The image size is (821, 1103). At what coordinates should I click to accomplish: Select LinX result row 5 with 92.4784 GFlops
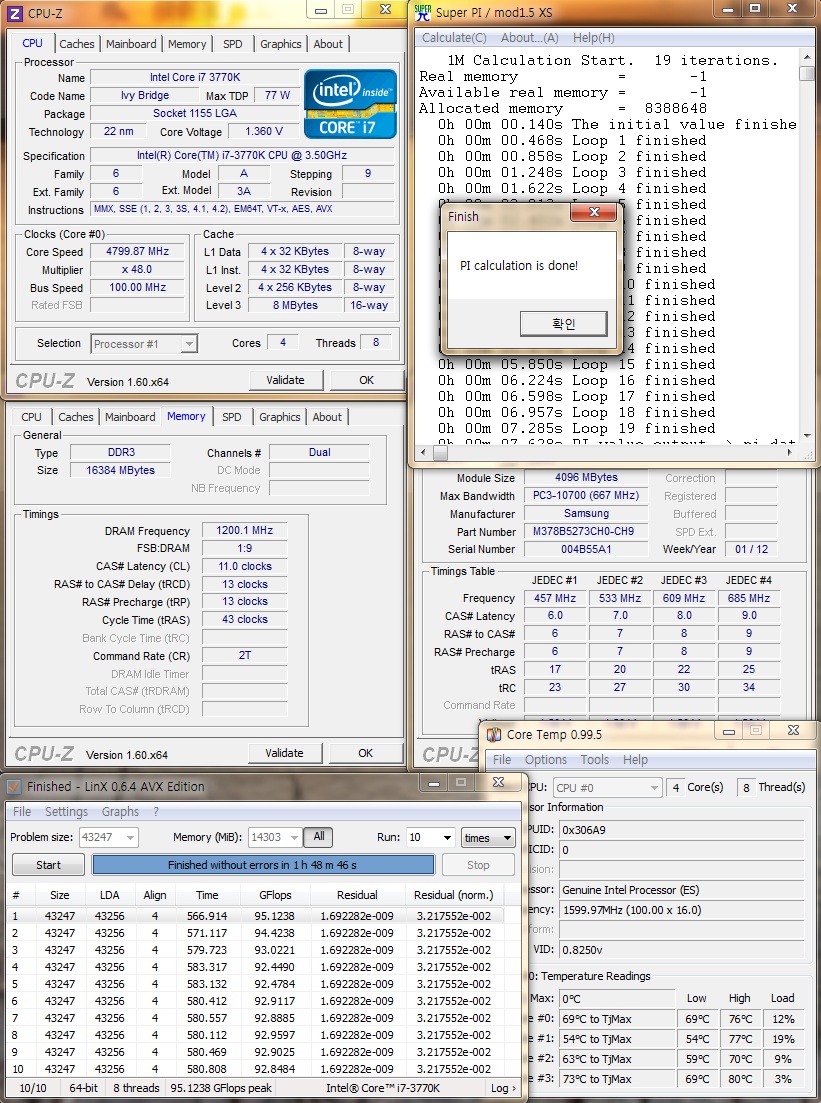pos(255,984)
